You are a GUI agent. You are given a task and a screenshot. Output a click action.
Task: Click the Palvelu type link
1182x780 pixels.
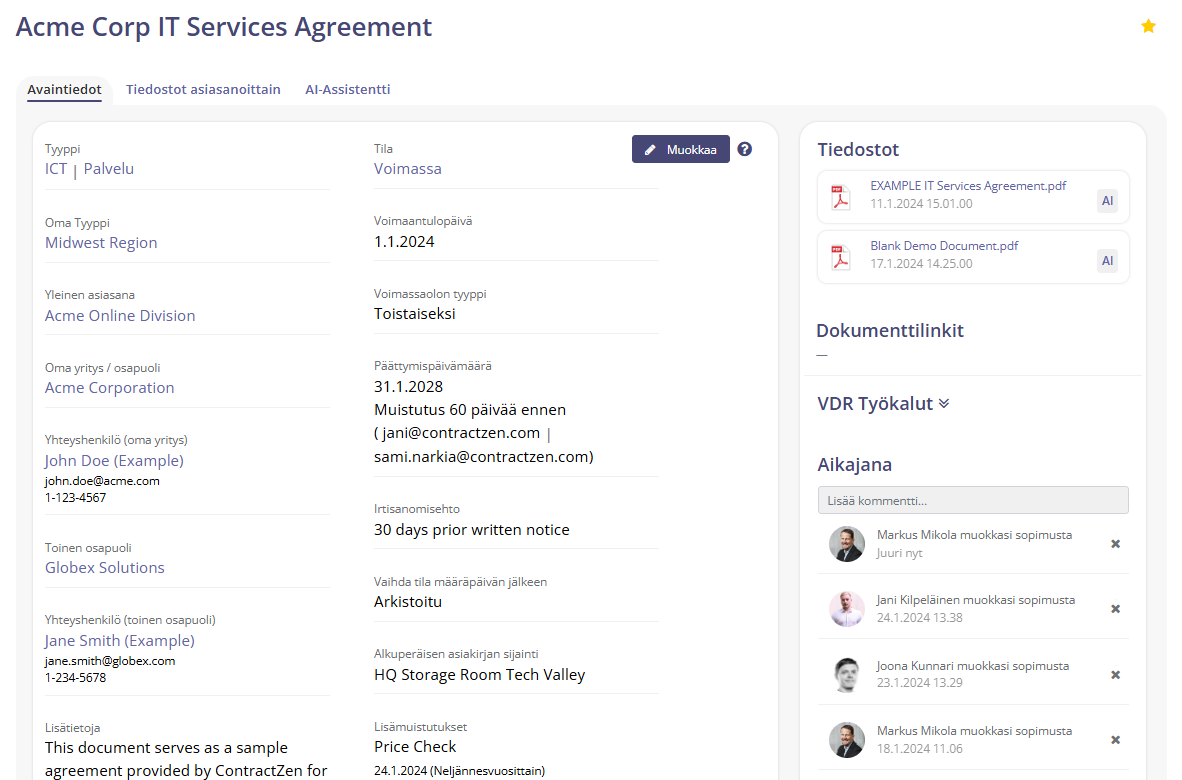point(109,169)
